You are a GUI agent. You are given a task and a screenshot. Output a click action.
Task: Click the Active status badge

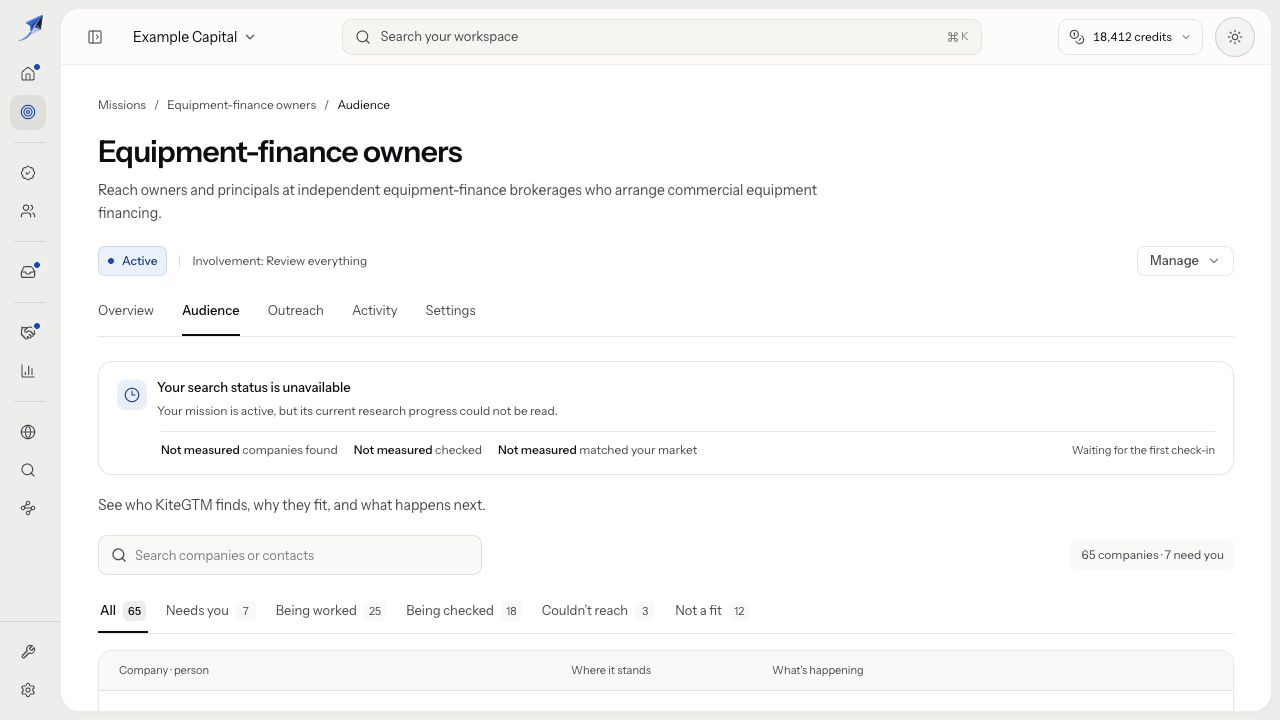click(x=132, y=261)
